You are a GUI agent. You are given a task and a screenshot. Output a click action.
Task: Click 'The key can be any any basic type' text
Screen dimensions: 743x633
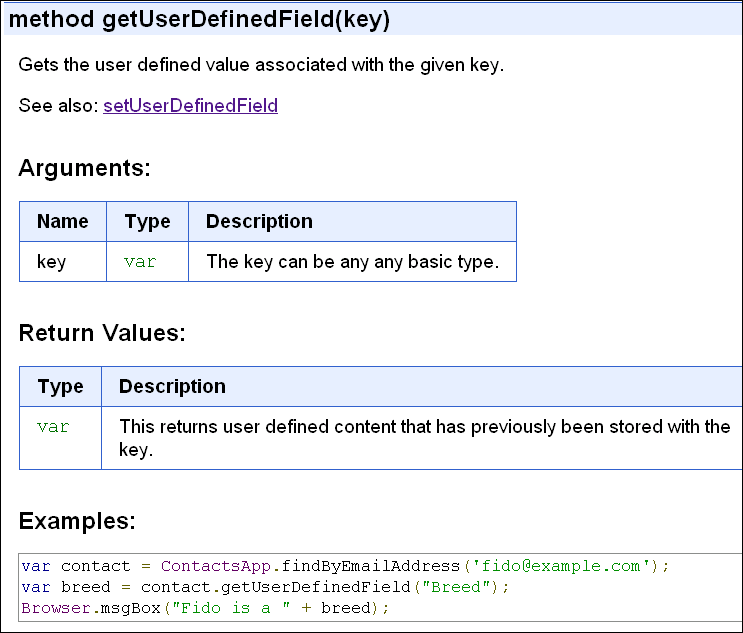[353, 262]
